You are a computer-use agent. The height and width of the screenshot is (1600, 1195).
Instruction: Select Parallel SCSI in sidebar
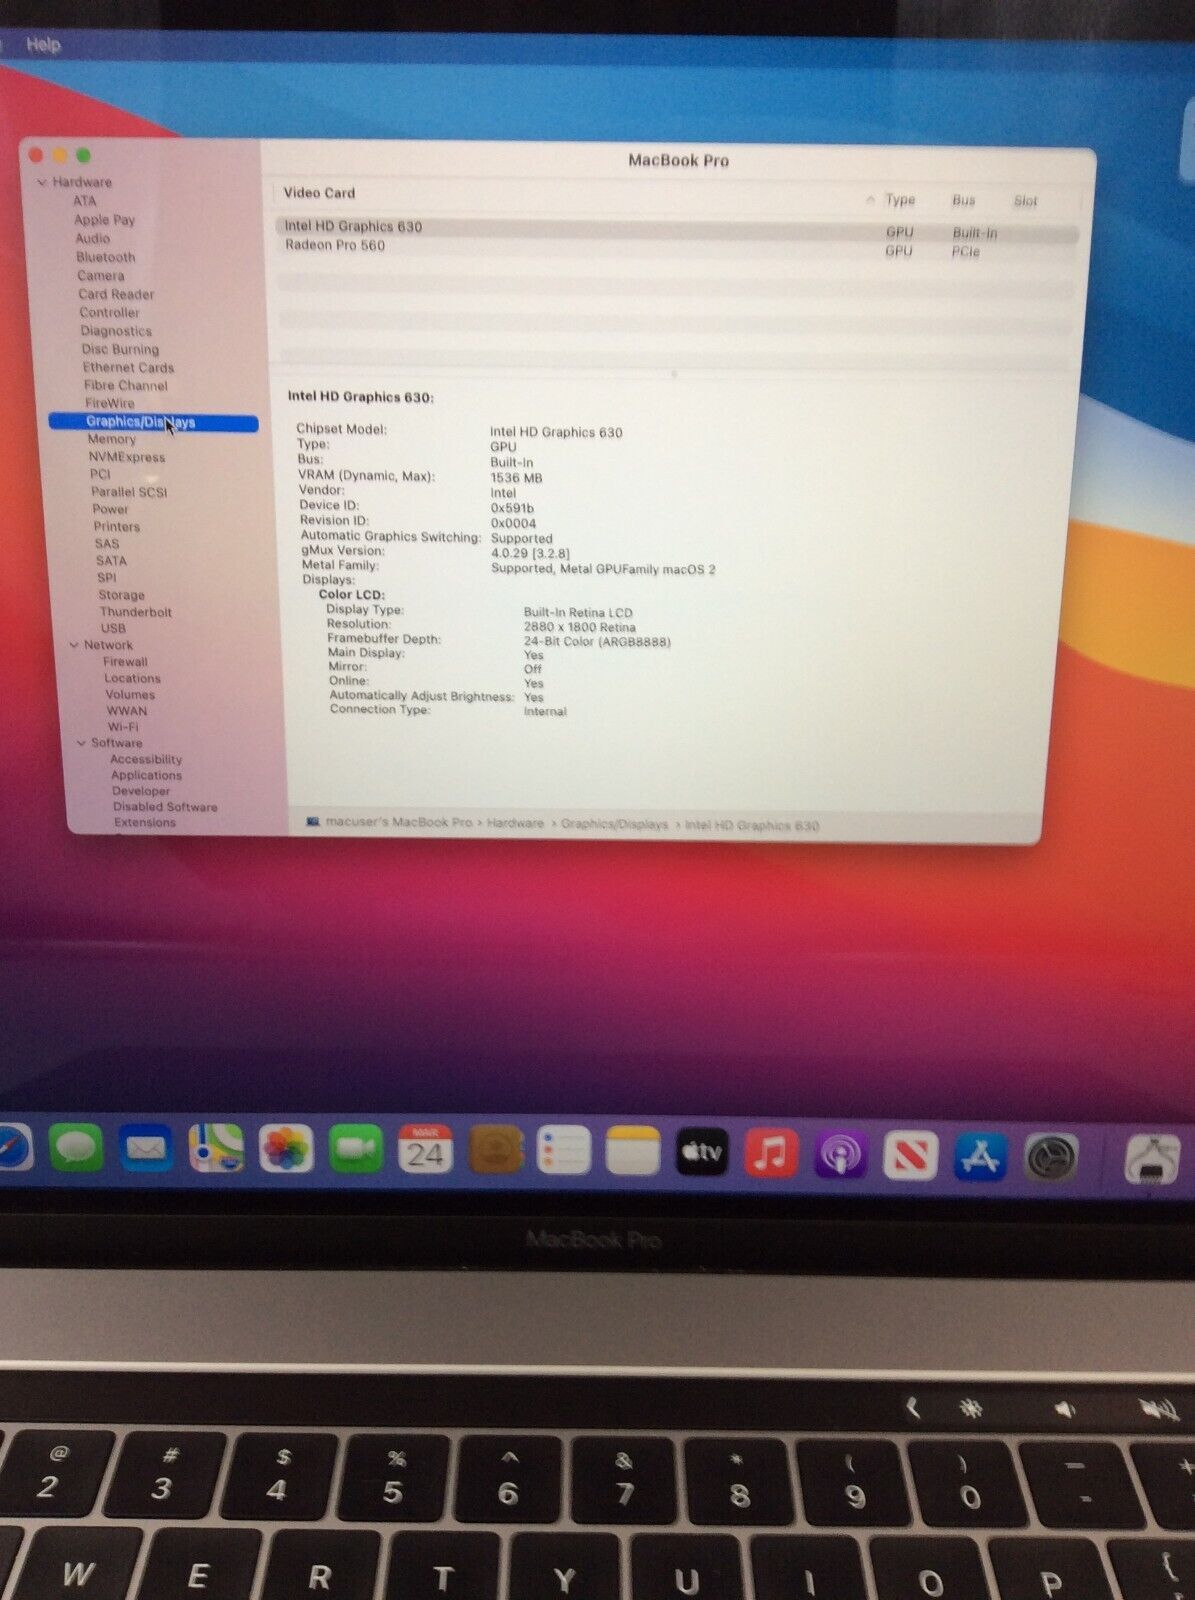[x=129, y=492]
